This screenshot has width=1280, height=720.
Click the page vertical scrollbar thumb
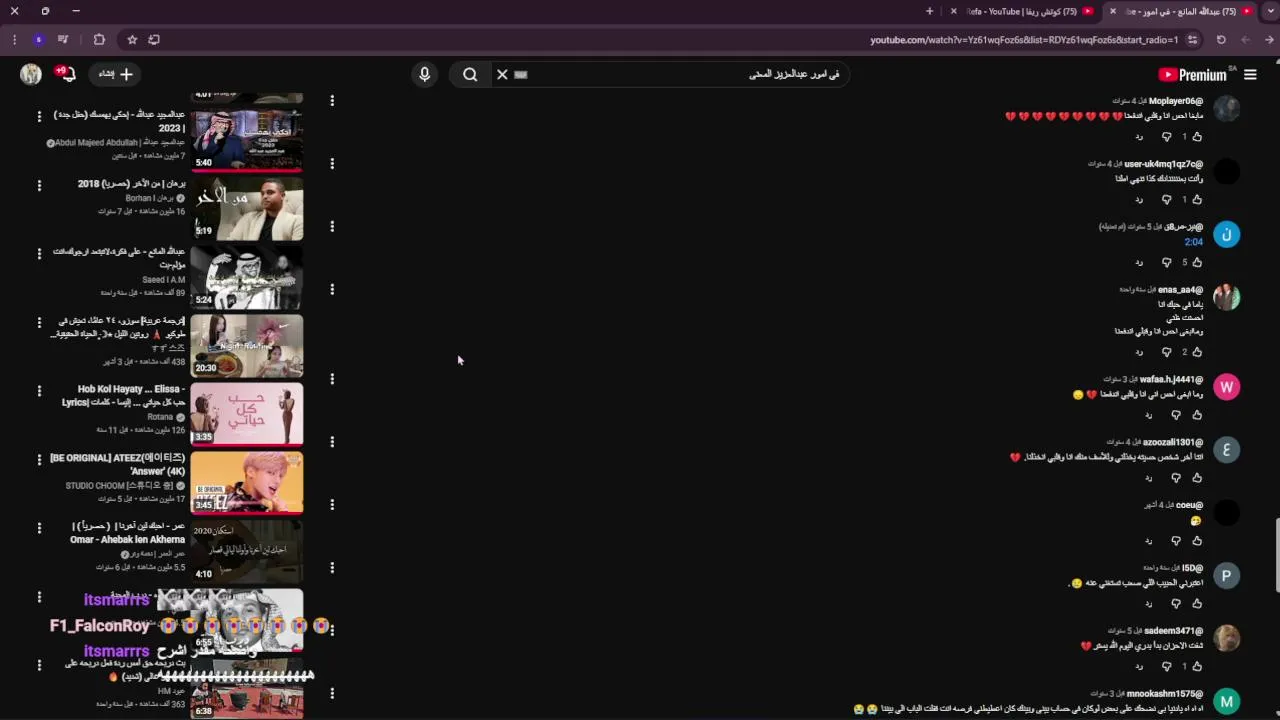[1276, 556]
